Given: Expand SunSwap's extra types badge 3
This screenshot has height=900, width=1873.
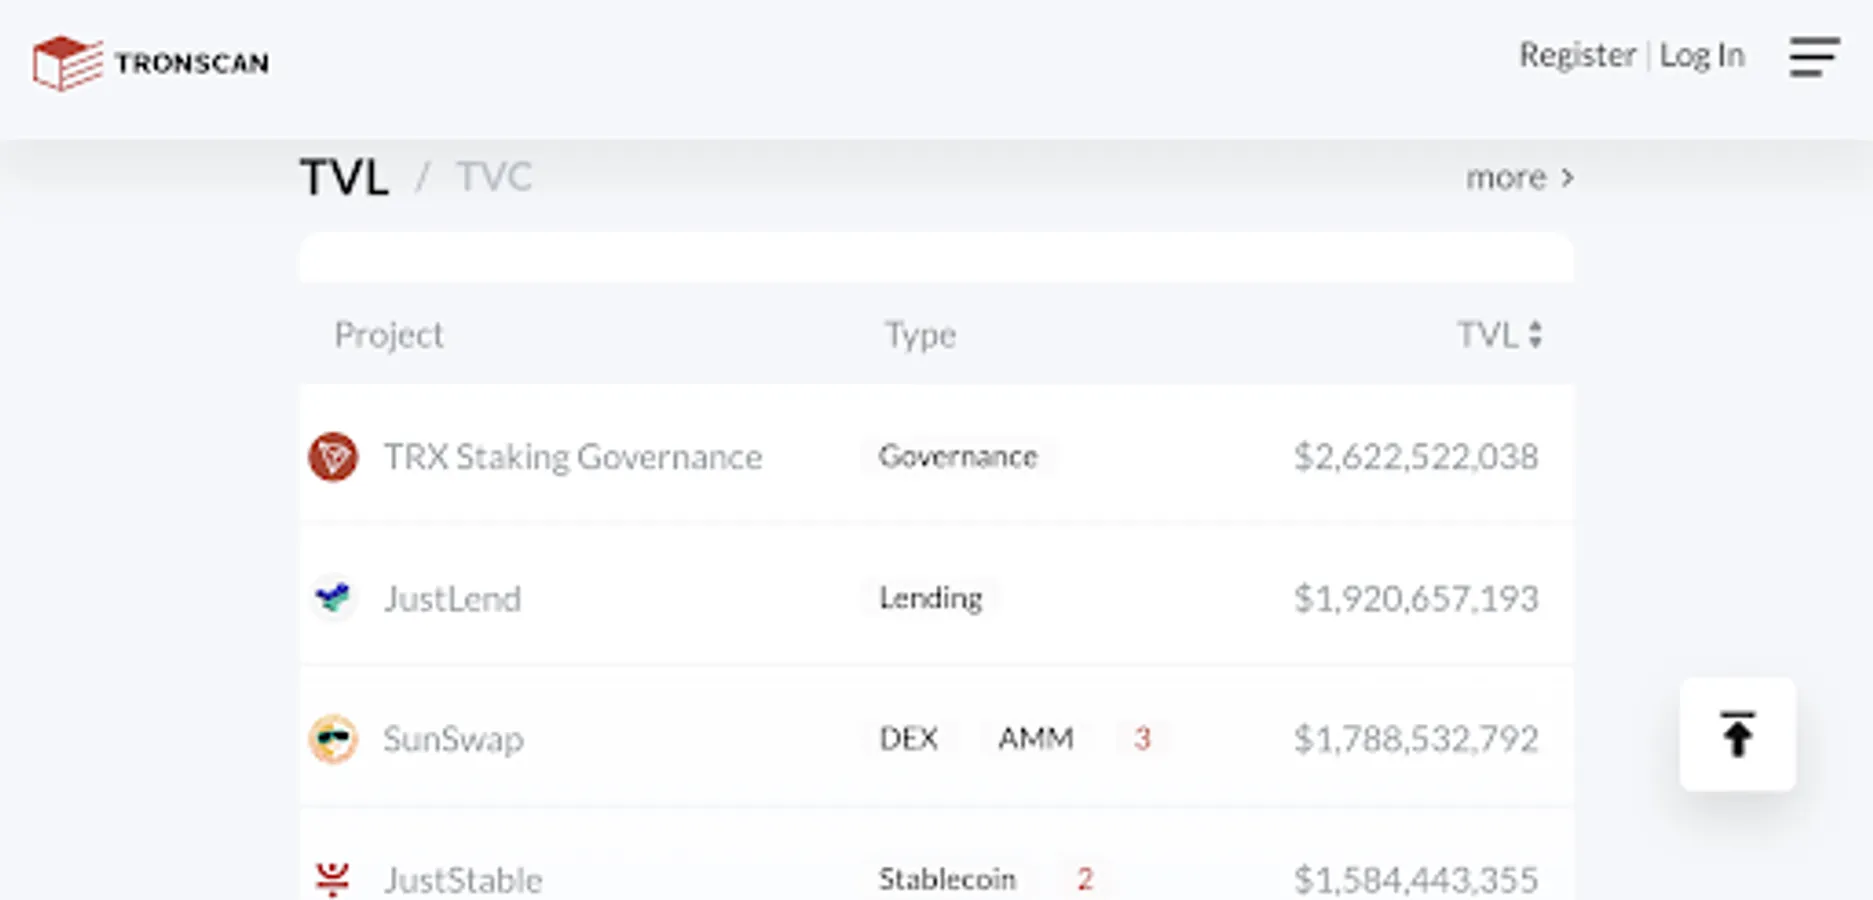Looking at the screenshot, I should (x=1142, y=739).
